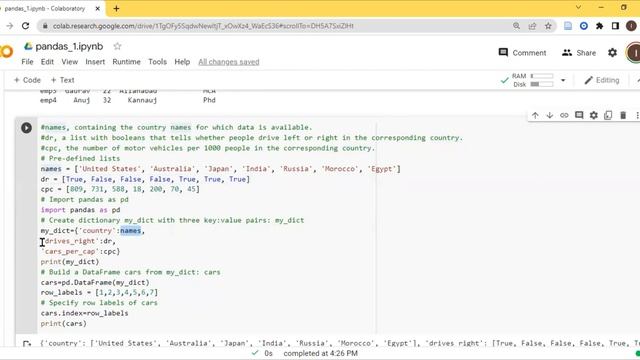The image size is (640, 360).
Task: Open the Edit menu
Action: [47, 62]
